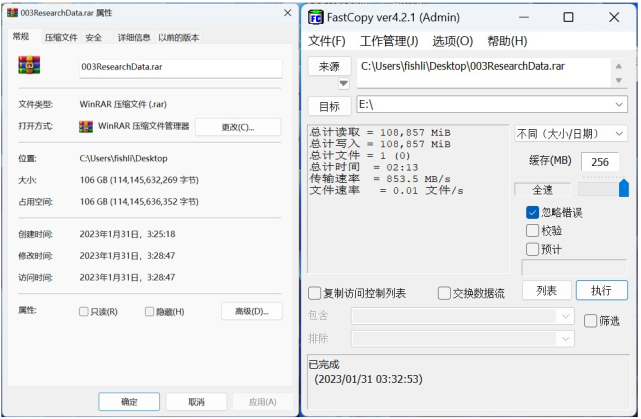Enable the 筛选 filter checkbox
This screenshot has height=419, width=641.
click(x=590, y=321)
